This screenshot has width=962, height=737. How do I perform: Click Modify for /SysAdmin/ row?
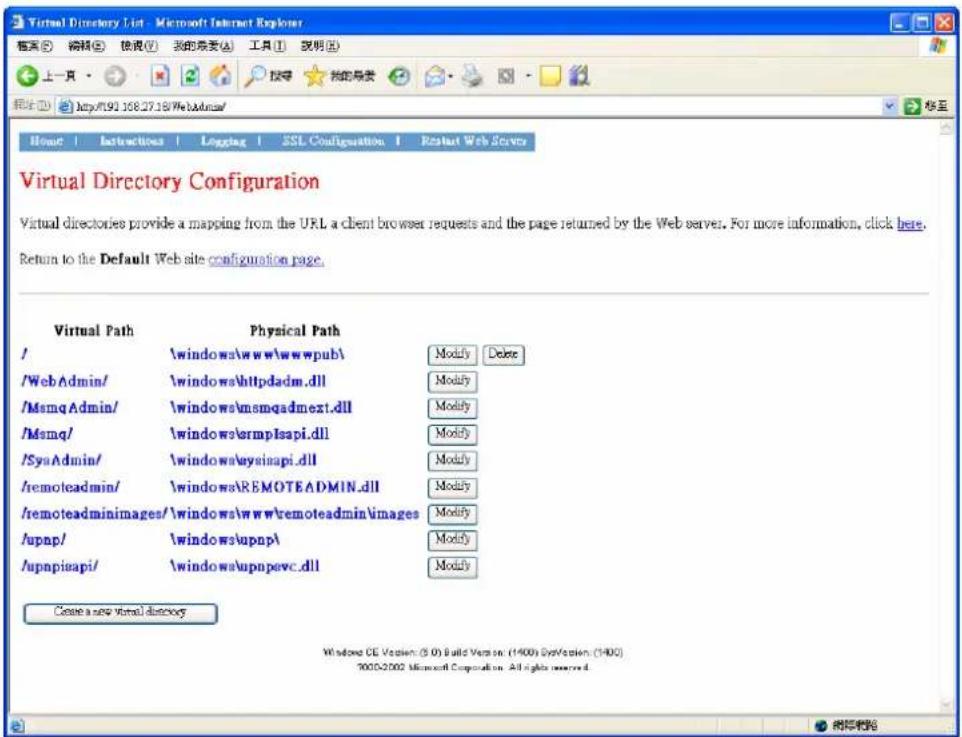coord(452,460)
